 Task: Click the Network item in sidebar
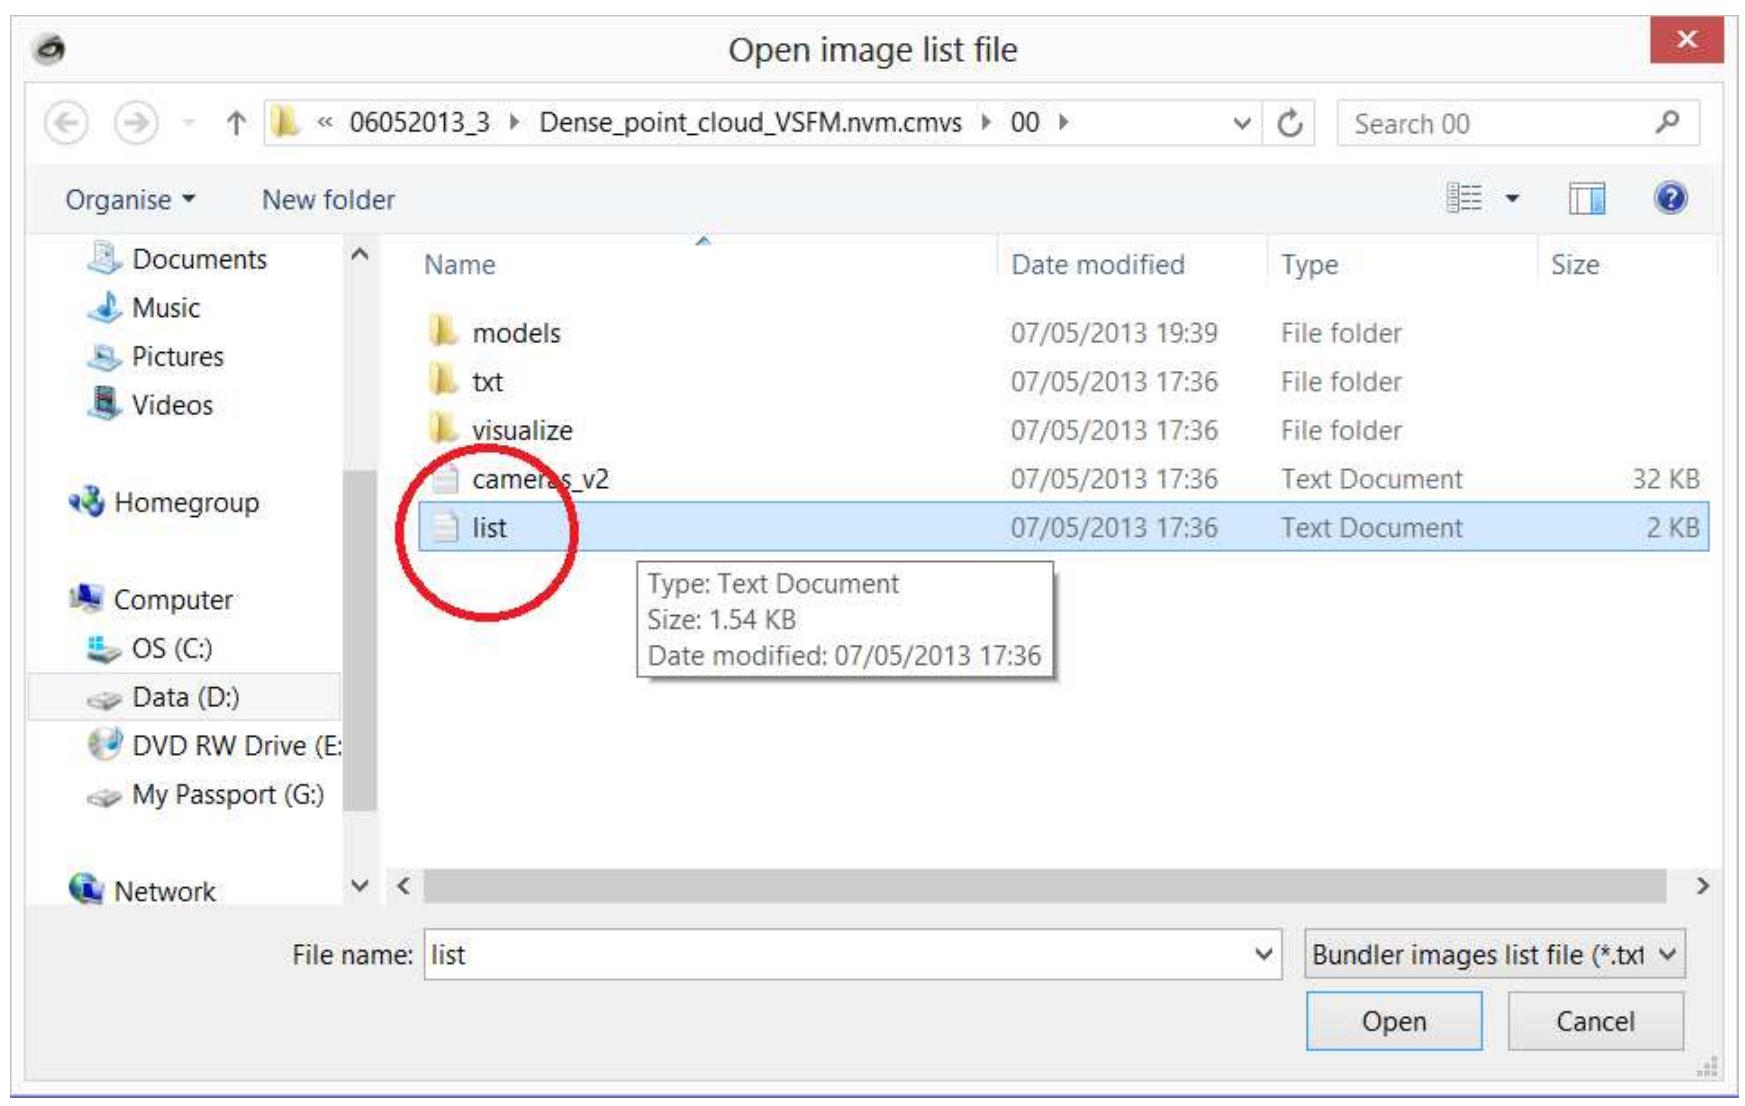[x=162, y=890]
